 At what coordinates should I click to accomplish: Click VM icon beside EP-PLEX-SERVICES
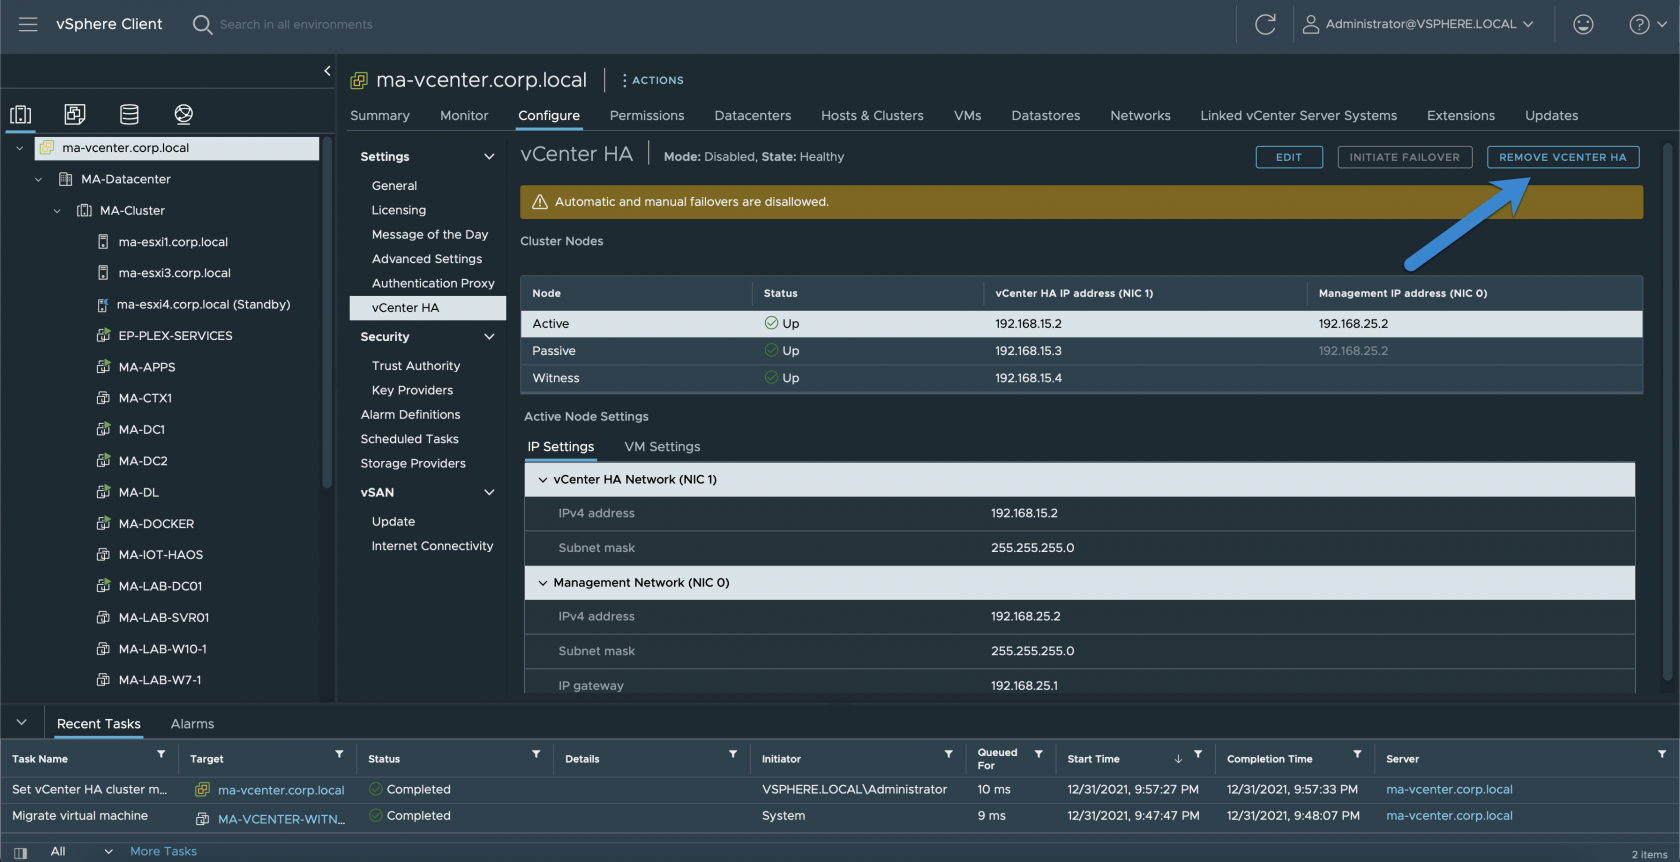103,336
